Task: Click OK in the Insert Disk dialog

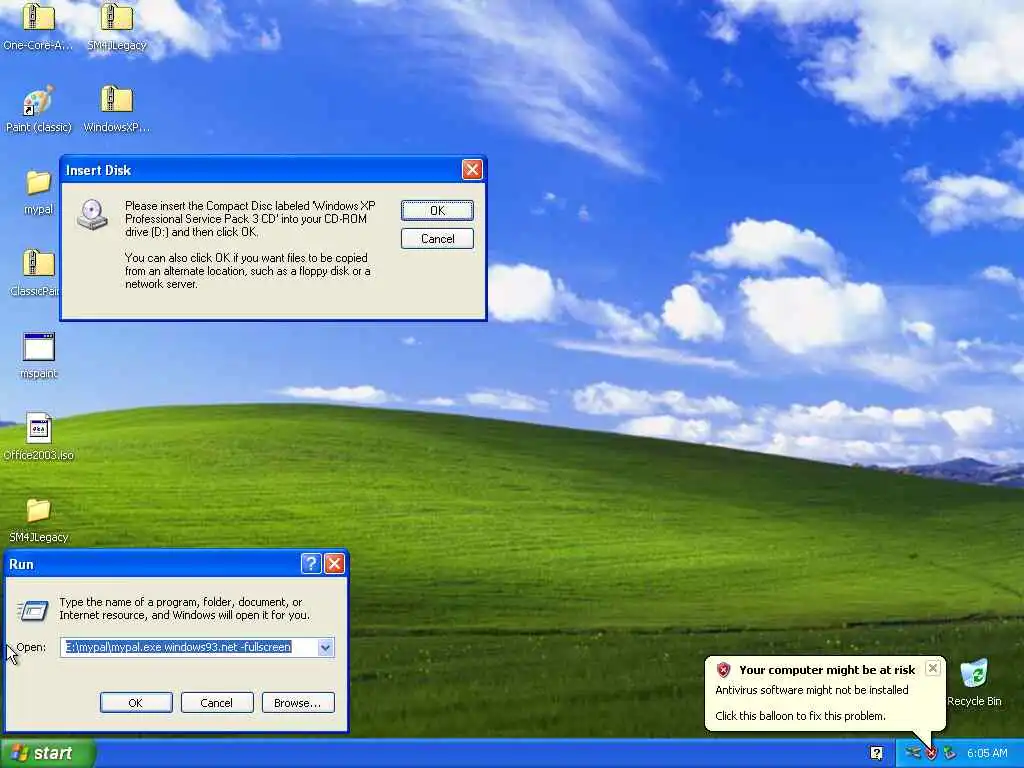Action: [x=438, y=210]
